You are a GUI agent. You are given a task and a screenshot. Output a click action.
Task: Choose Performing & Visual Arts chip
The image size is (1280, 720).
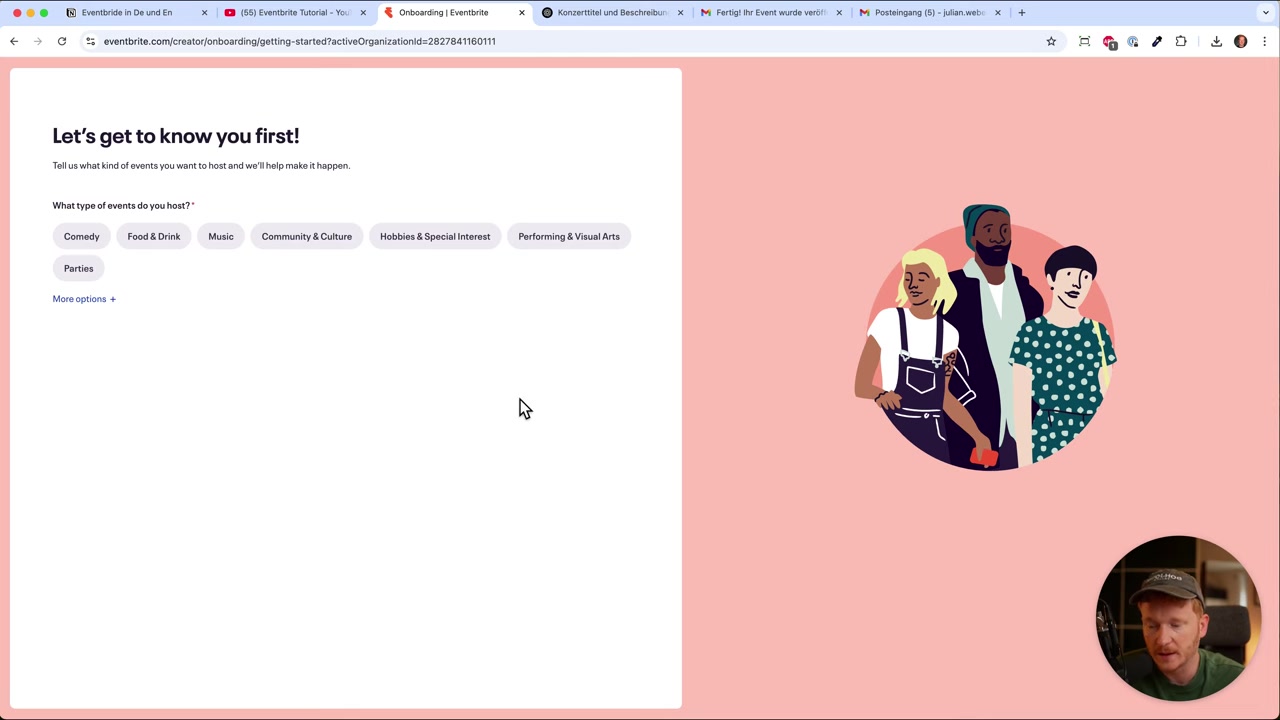pyautogui.click(x=569, y=237)
